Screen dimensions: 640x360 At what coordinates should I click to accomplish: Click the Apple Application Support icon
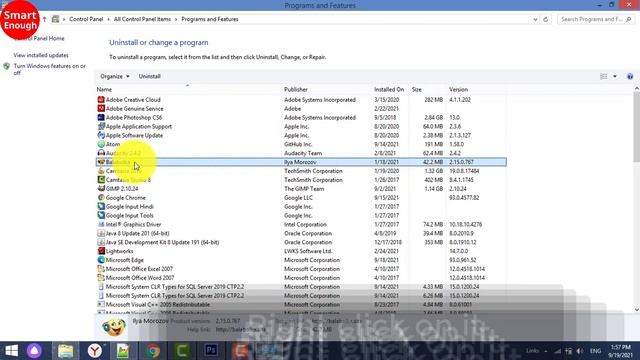pyautogui.click(x=101, y=127)
